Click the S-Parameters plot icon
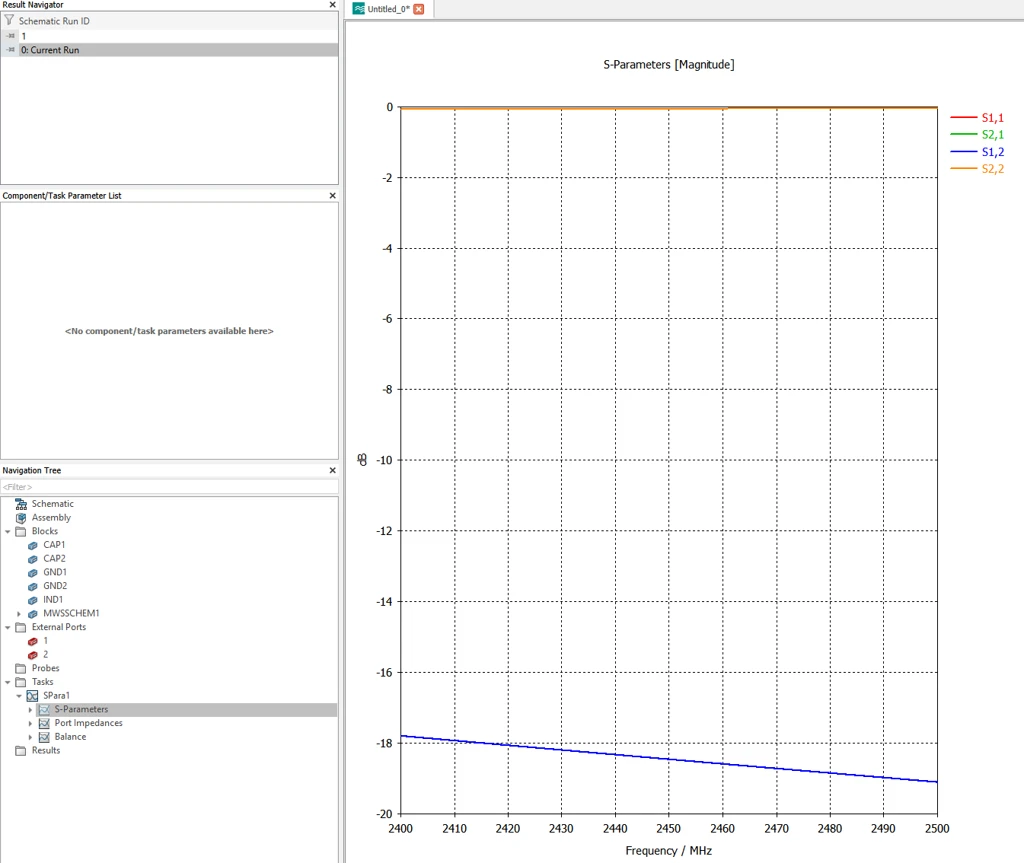This screenshot has height=863, width=1024. pyautogui.click(x=44, y=709)
